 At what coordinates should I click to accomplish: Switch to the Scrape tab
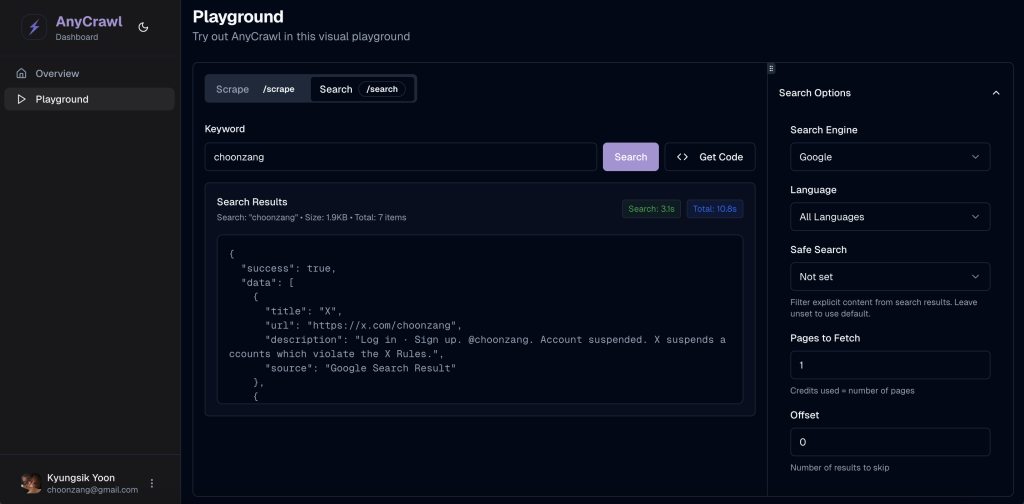click(257, 89)
